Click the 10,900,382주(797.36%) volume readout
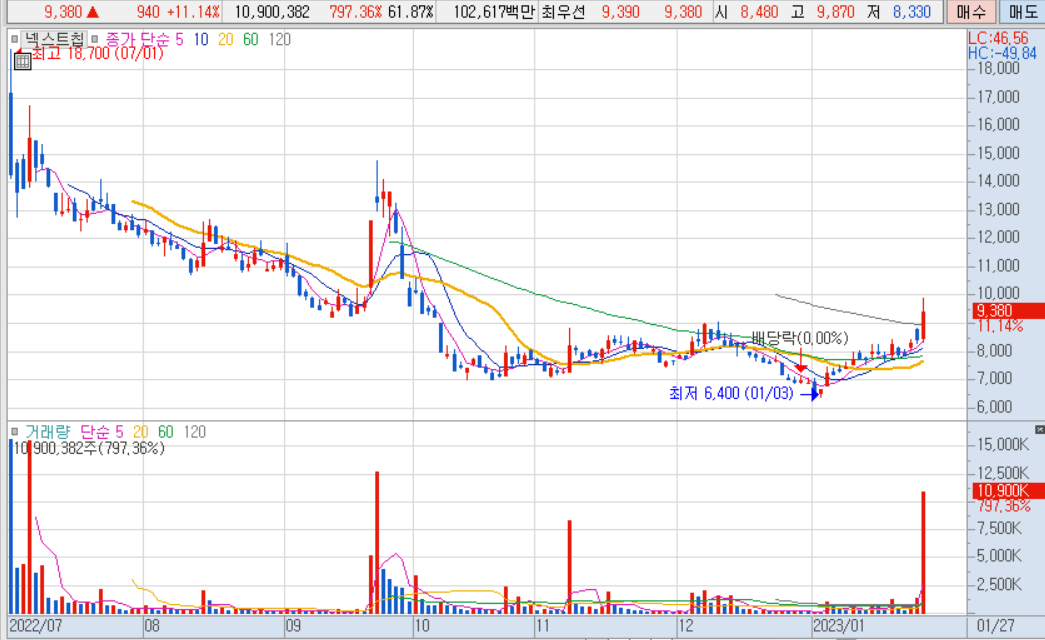The width and height of the screenshot is (1045, 640). 89,448
